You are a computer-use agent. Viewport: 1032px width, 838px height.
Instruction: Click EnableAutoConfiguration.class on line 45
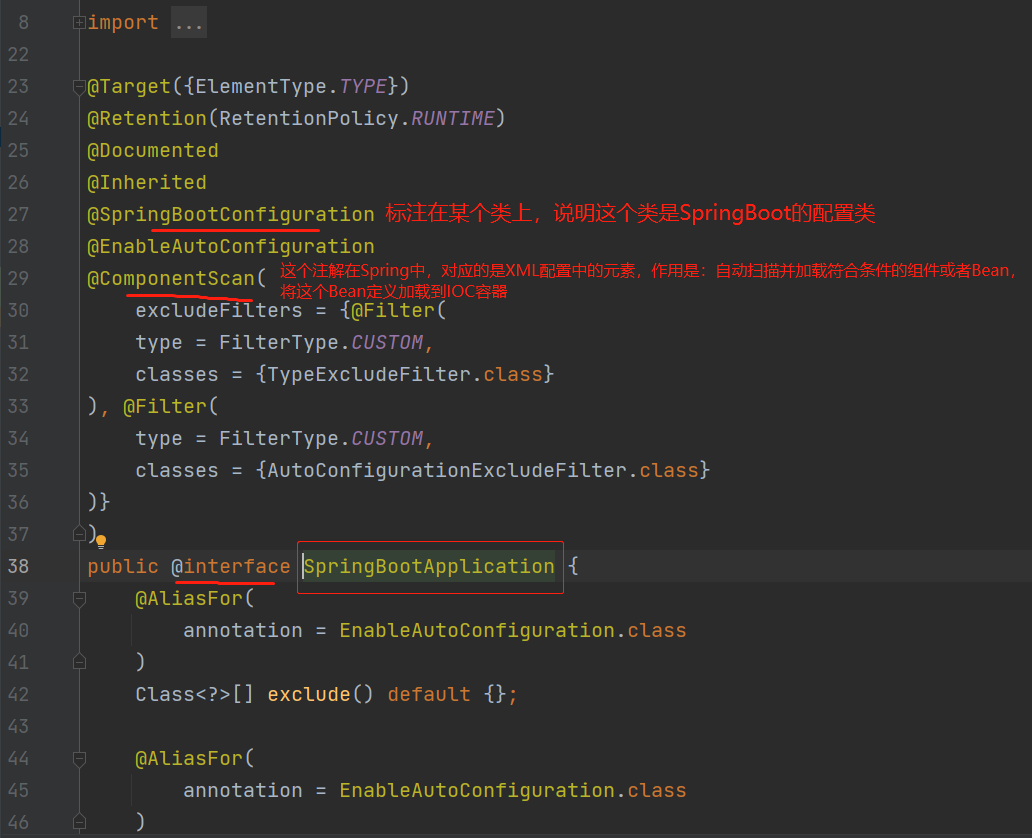coord(513,791)
